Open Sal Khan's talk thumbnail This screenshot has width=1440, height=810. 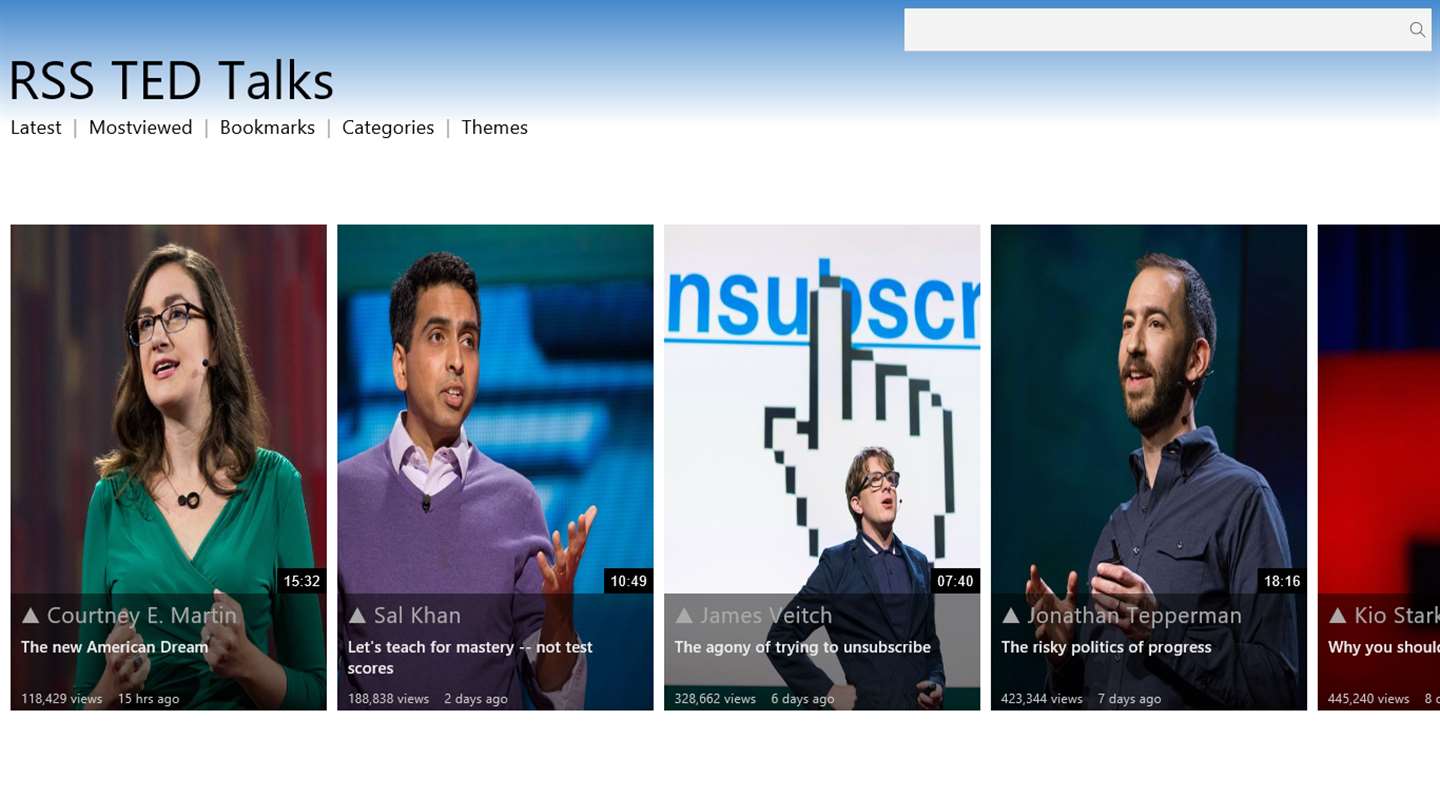pyautogui.click(x=495, y=467)
